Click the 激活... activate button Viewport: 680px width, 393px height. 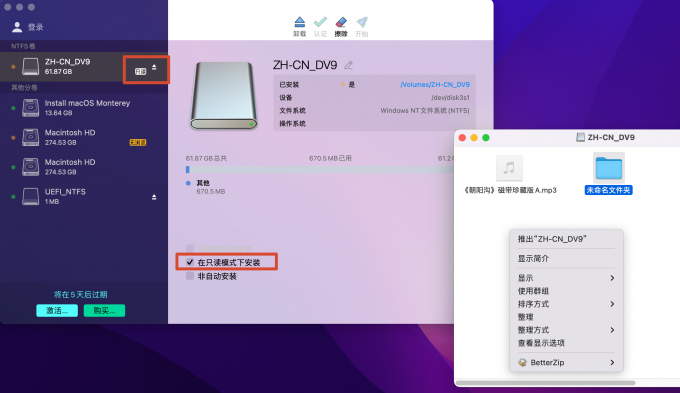point(57,311)
